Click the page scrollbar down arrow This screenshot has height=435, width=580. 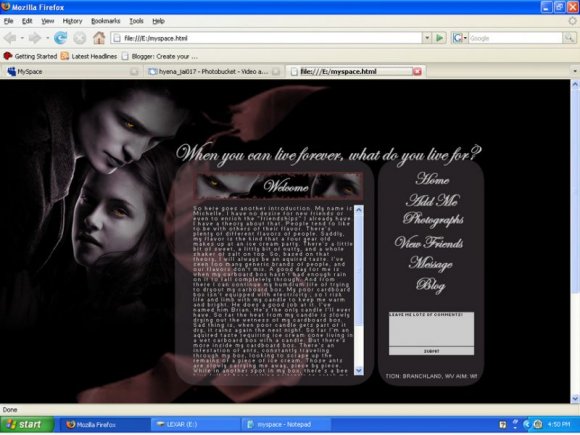click(575, 398)
